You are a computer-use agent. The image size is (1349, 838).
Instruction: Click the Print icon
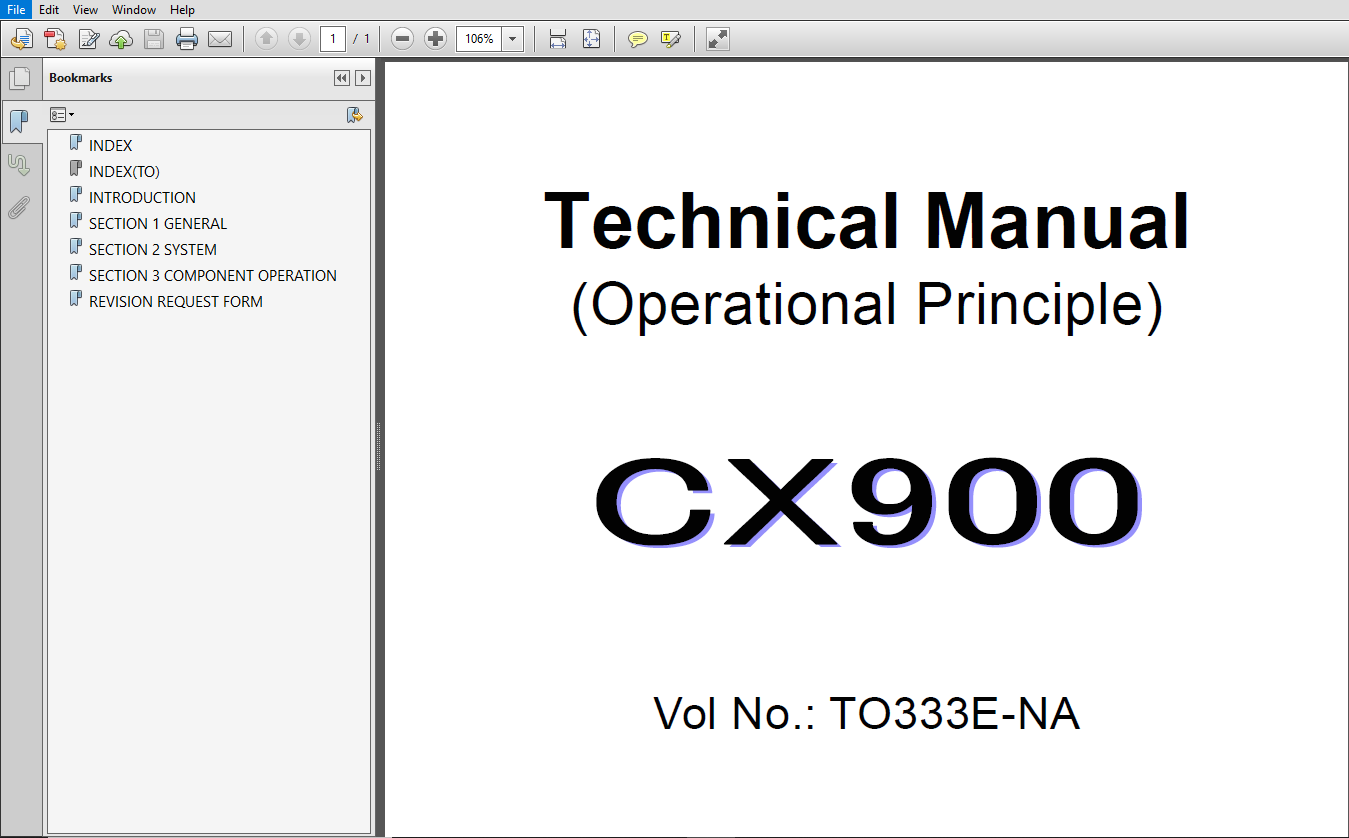[x=187, y=39]
